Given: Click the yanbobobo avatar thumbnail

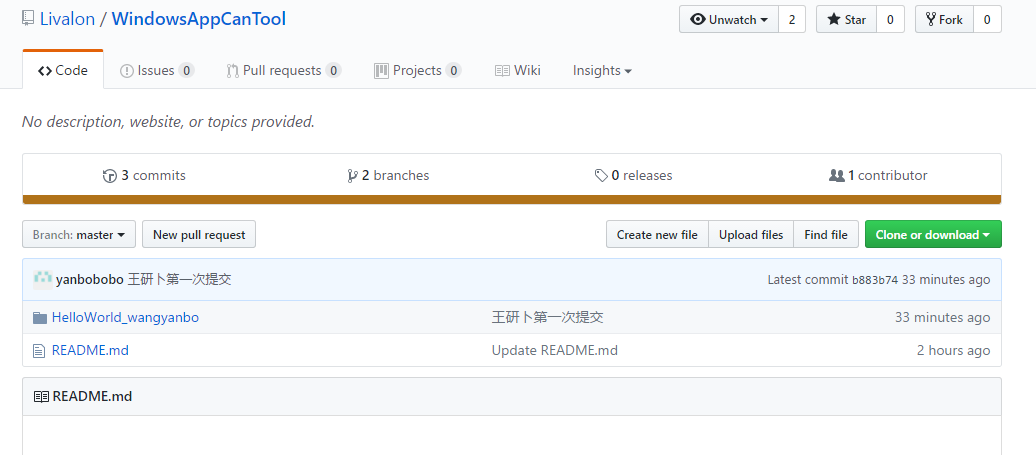Looking at the screenshot, I should pyautogui.click(x=42, y=279).
